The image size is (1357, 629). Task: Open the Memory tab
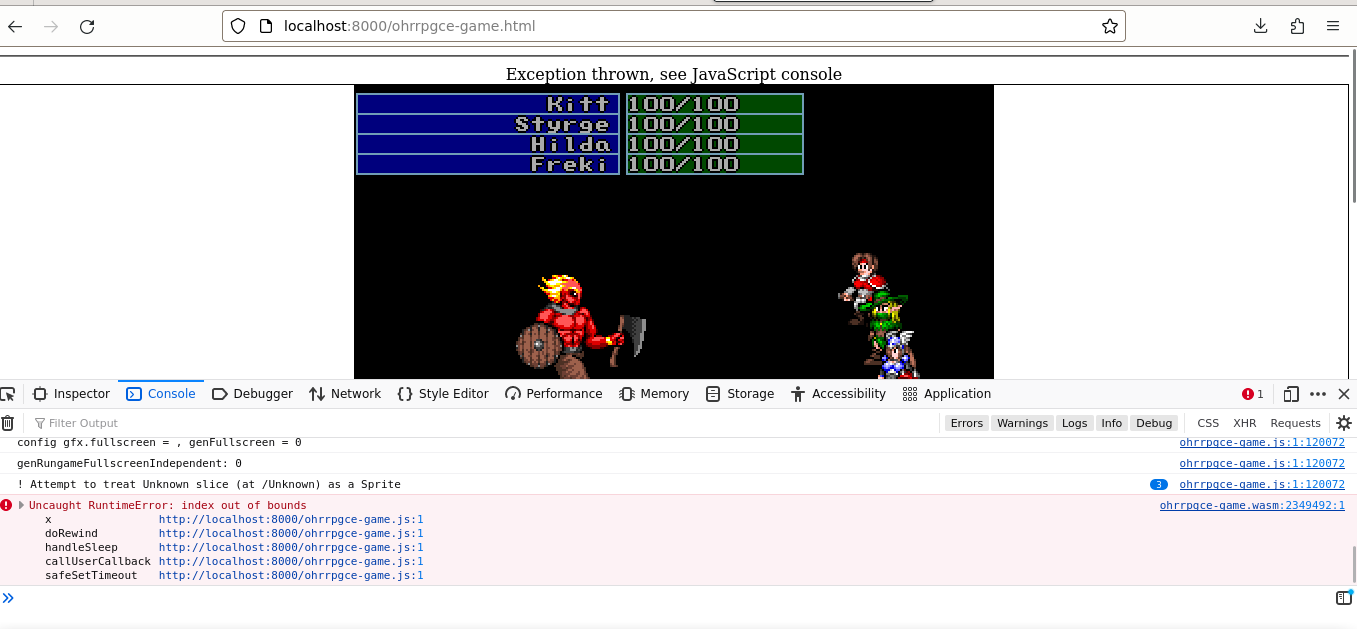point(654,394)
